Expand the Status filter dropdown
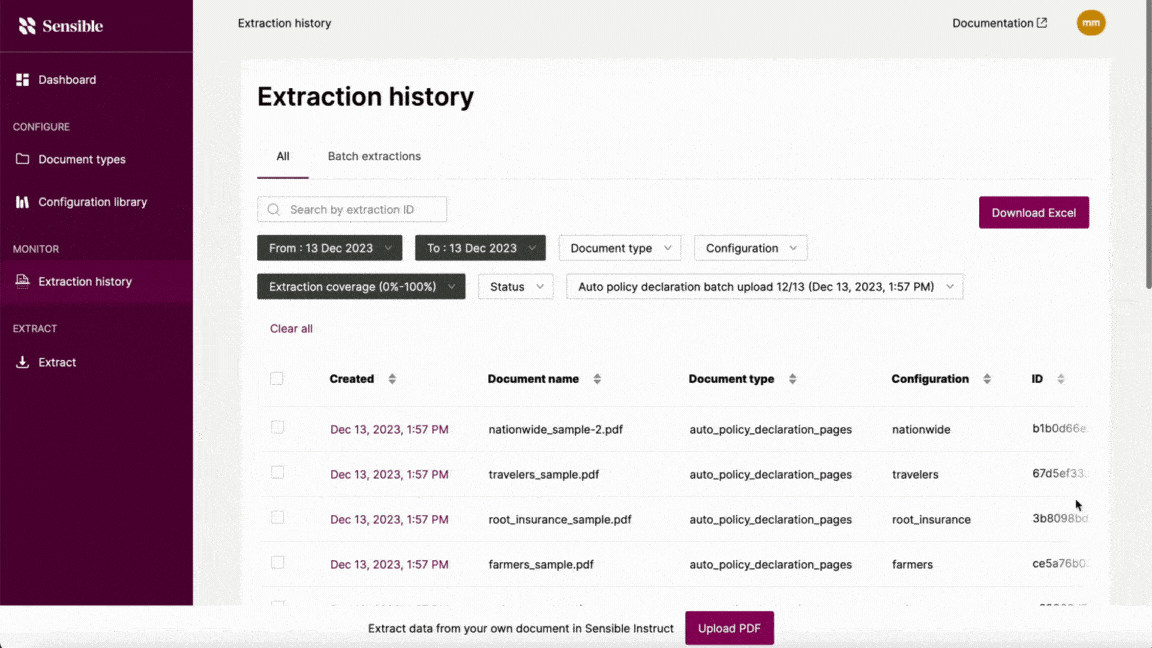The image size is (1152, 648). [x=515, y=287]
